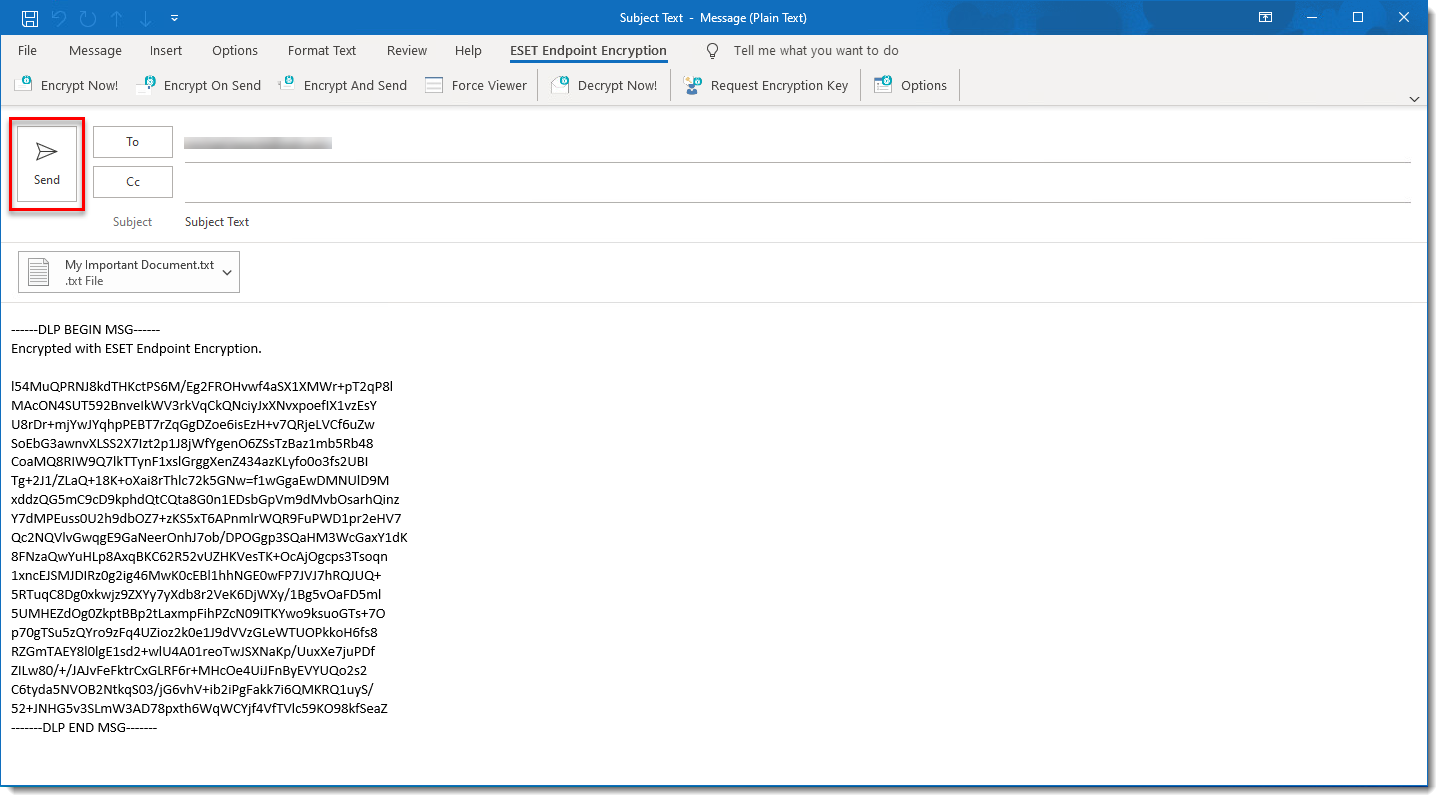Click the To field recipient entry
The image size is (1443, 802).
click(x=258, y=141)
